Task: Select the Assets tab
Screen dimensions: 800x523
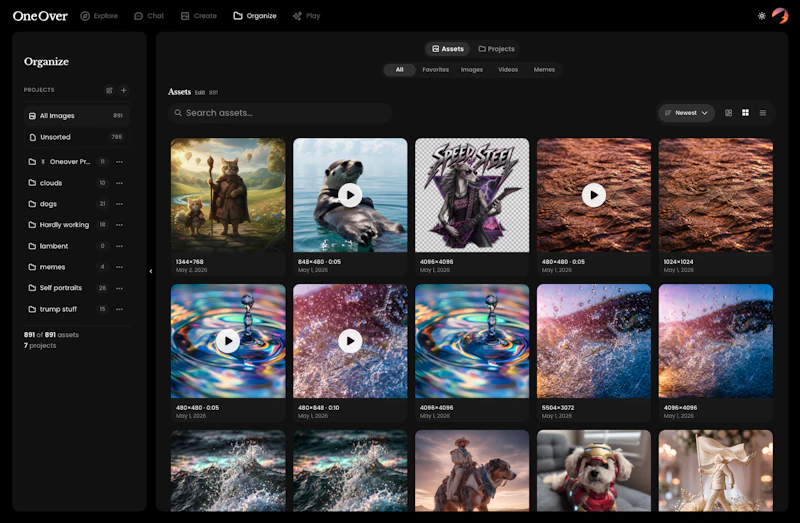Action: click(x=447, y=49)
